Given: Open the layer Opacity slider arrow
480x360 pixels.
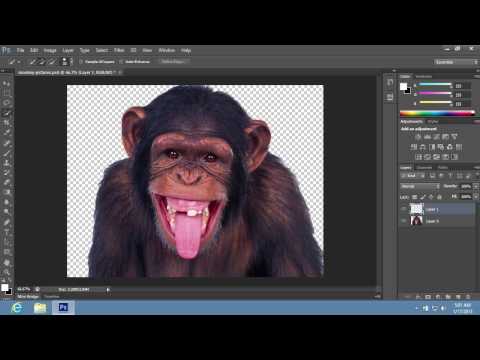Looking at the screenshot, I should 476,186.
